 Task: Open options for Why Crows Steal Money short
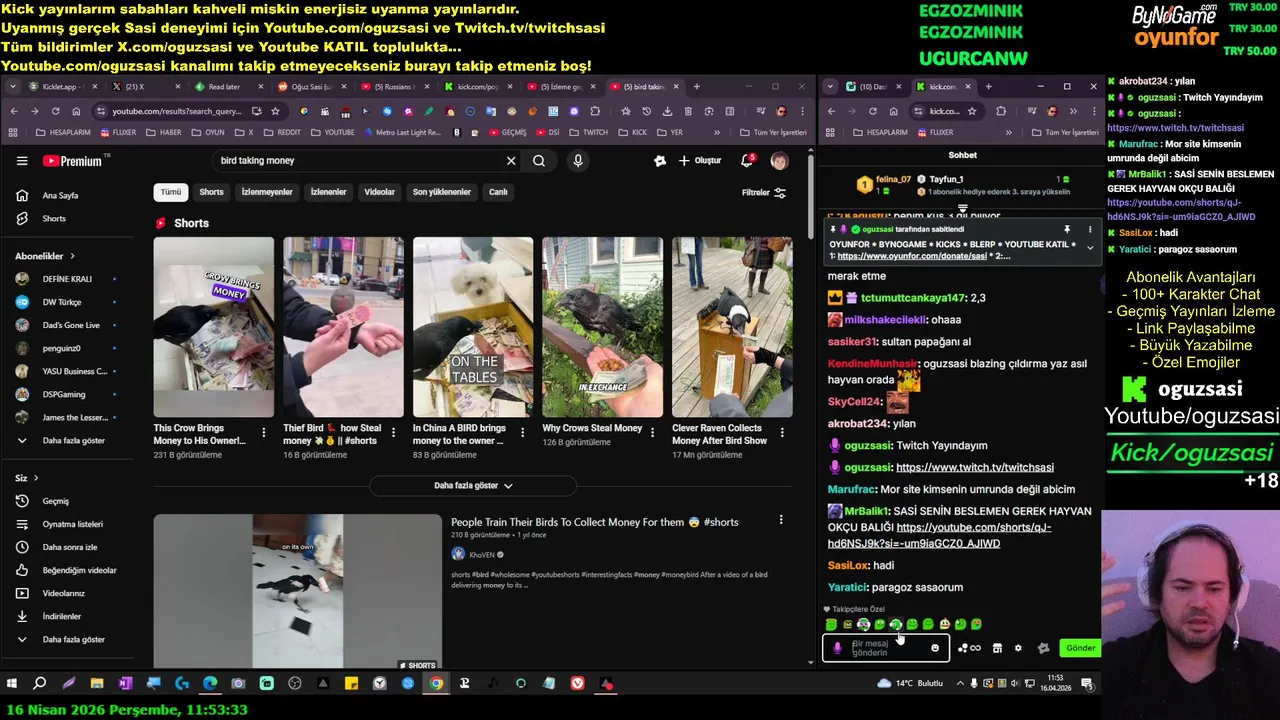tap(653, 433)
